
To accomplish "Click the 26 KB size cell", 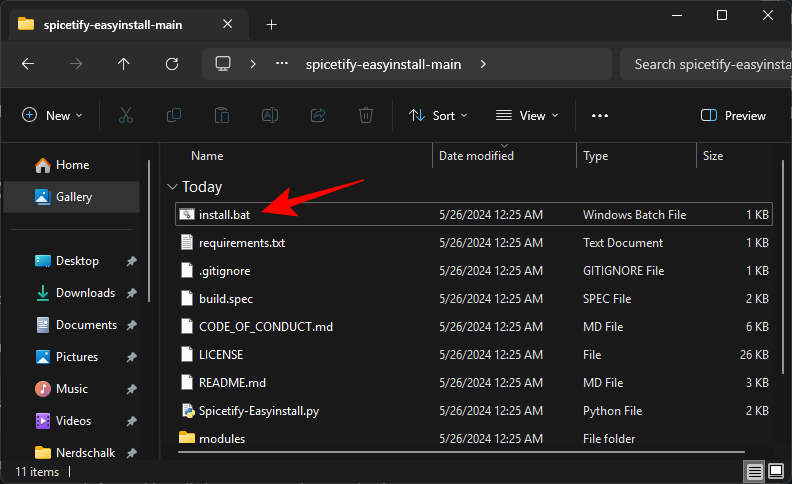I will [x=754, y=355].
